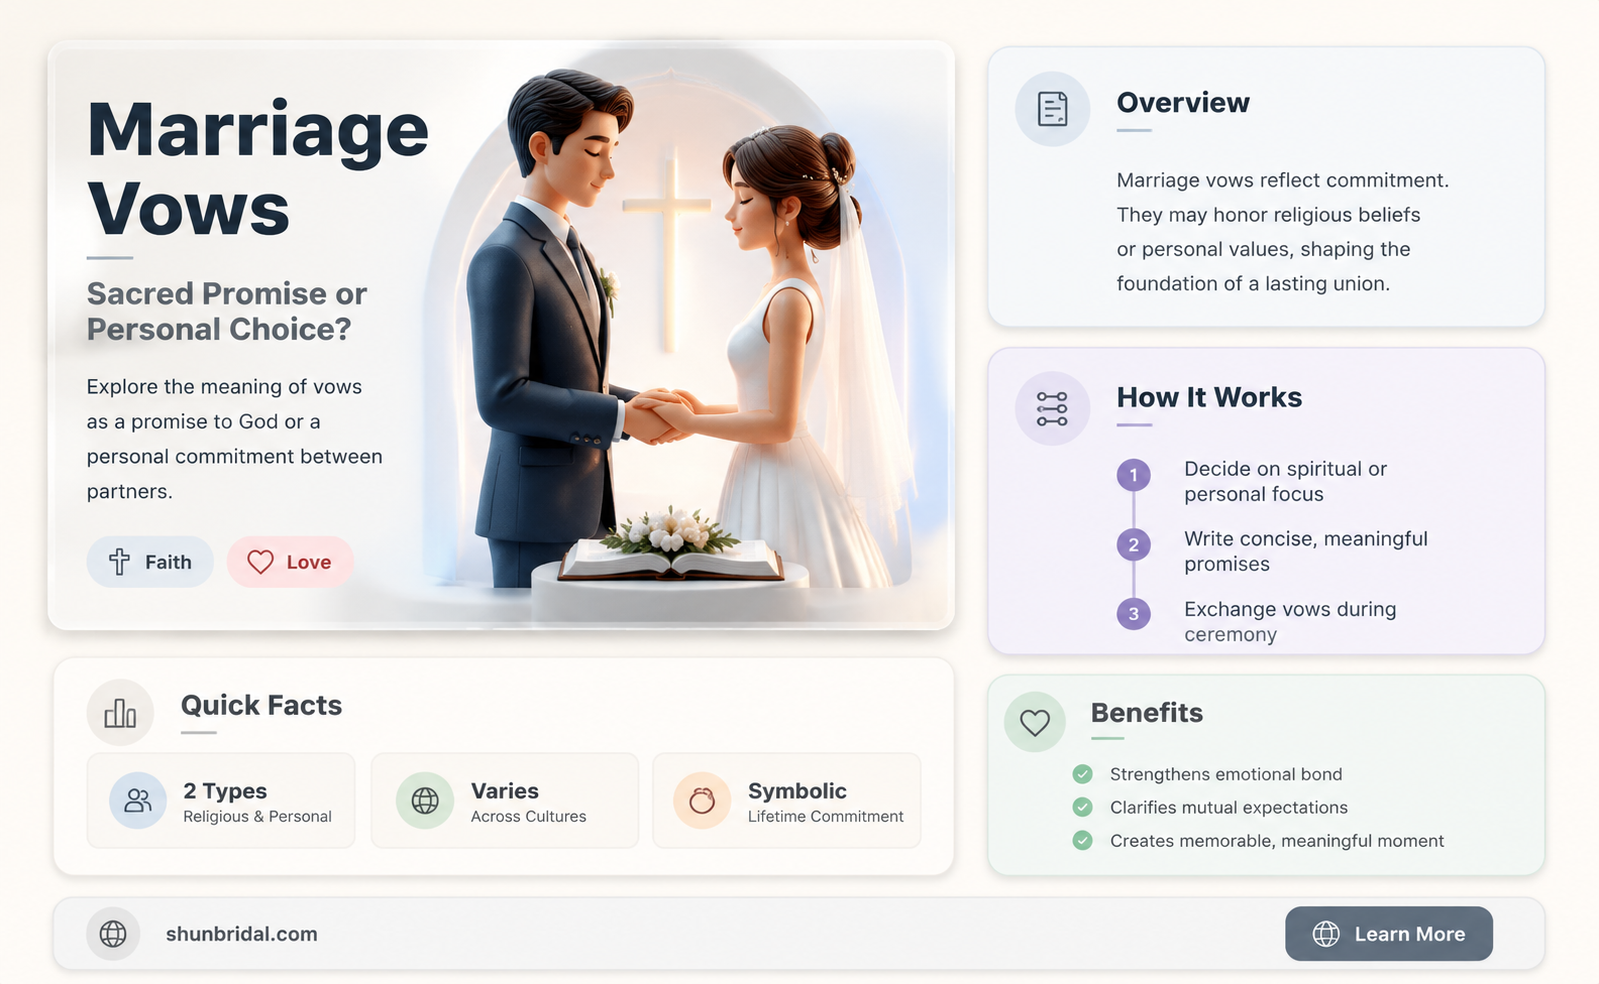Viewport: 1599px width, 984px height.
Task: Click the How It Works steps icon
Action: (x=1052, y=408)
